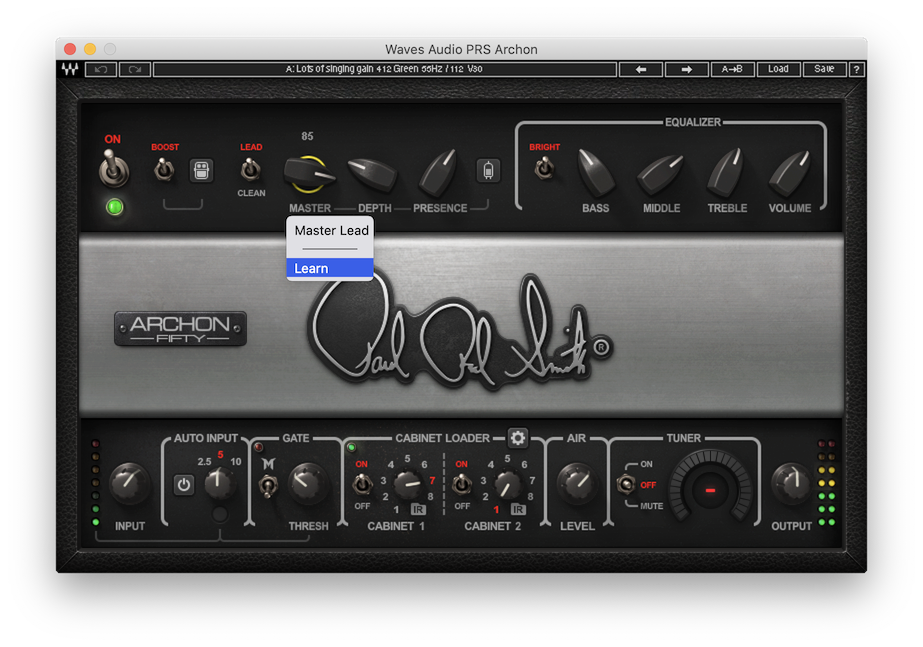Redo the last change
This screenshot has width=923, height=647.
(135, 69)
